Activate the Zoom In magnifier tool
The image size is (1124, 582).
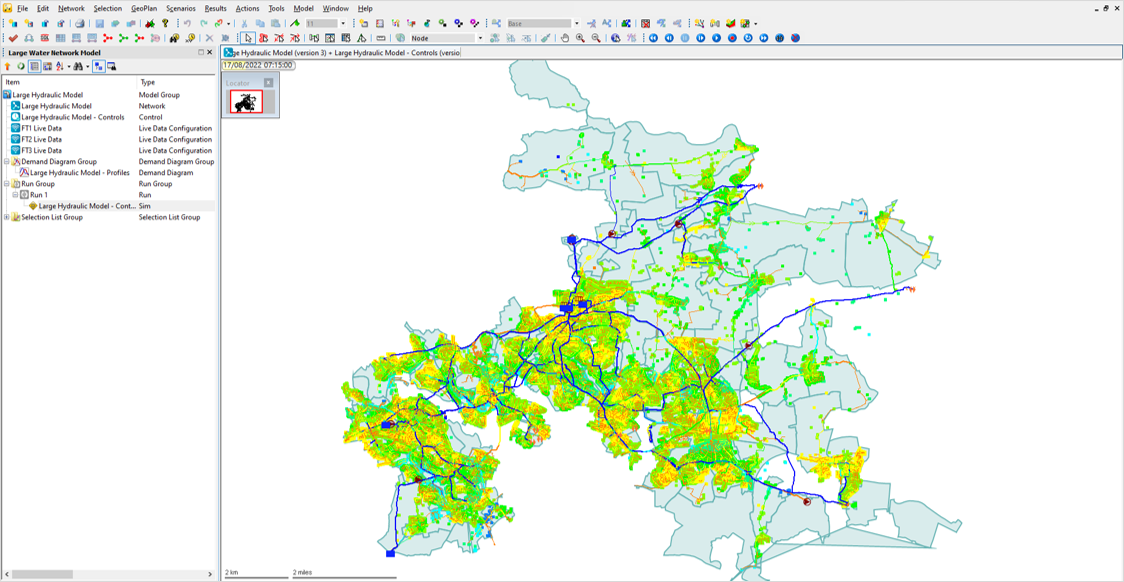coord(579,37)
